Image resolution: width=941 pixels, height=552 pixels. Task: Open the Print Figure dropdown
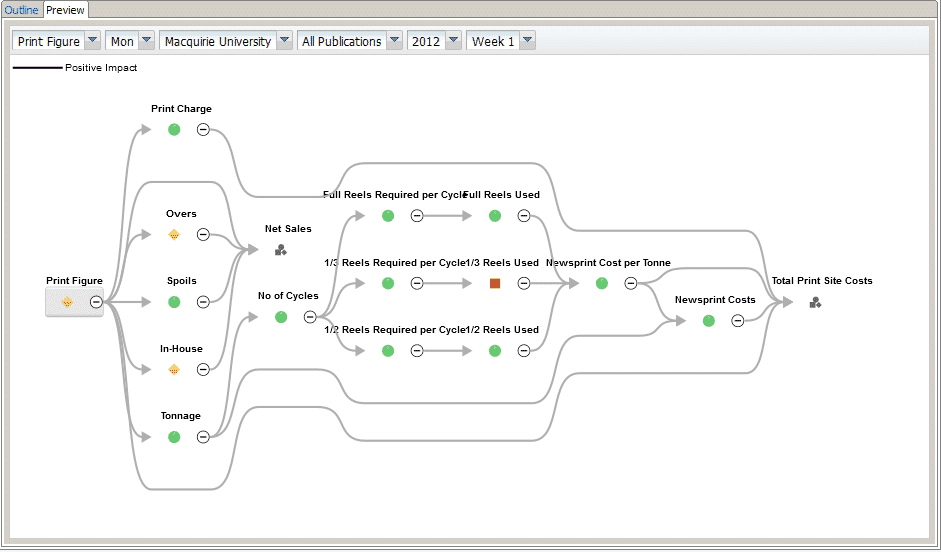[92, 41]
